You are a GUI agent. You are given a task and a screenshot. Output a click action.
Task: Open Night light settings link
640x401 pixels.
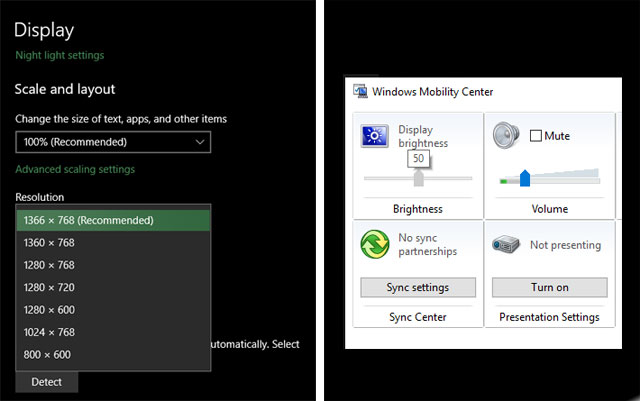click(x=59, y=55)
